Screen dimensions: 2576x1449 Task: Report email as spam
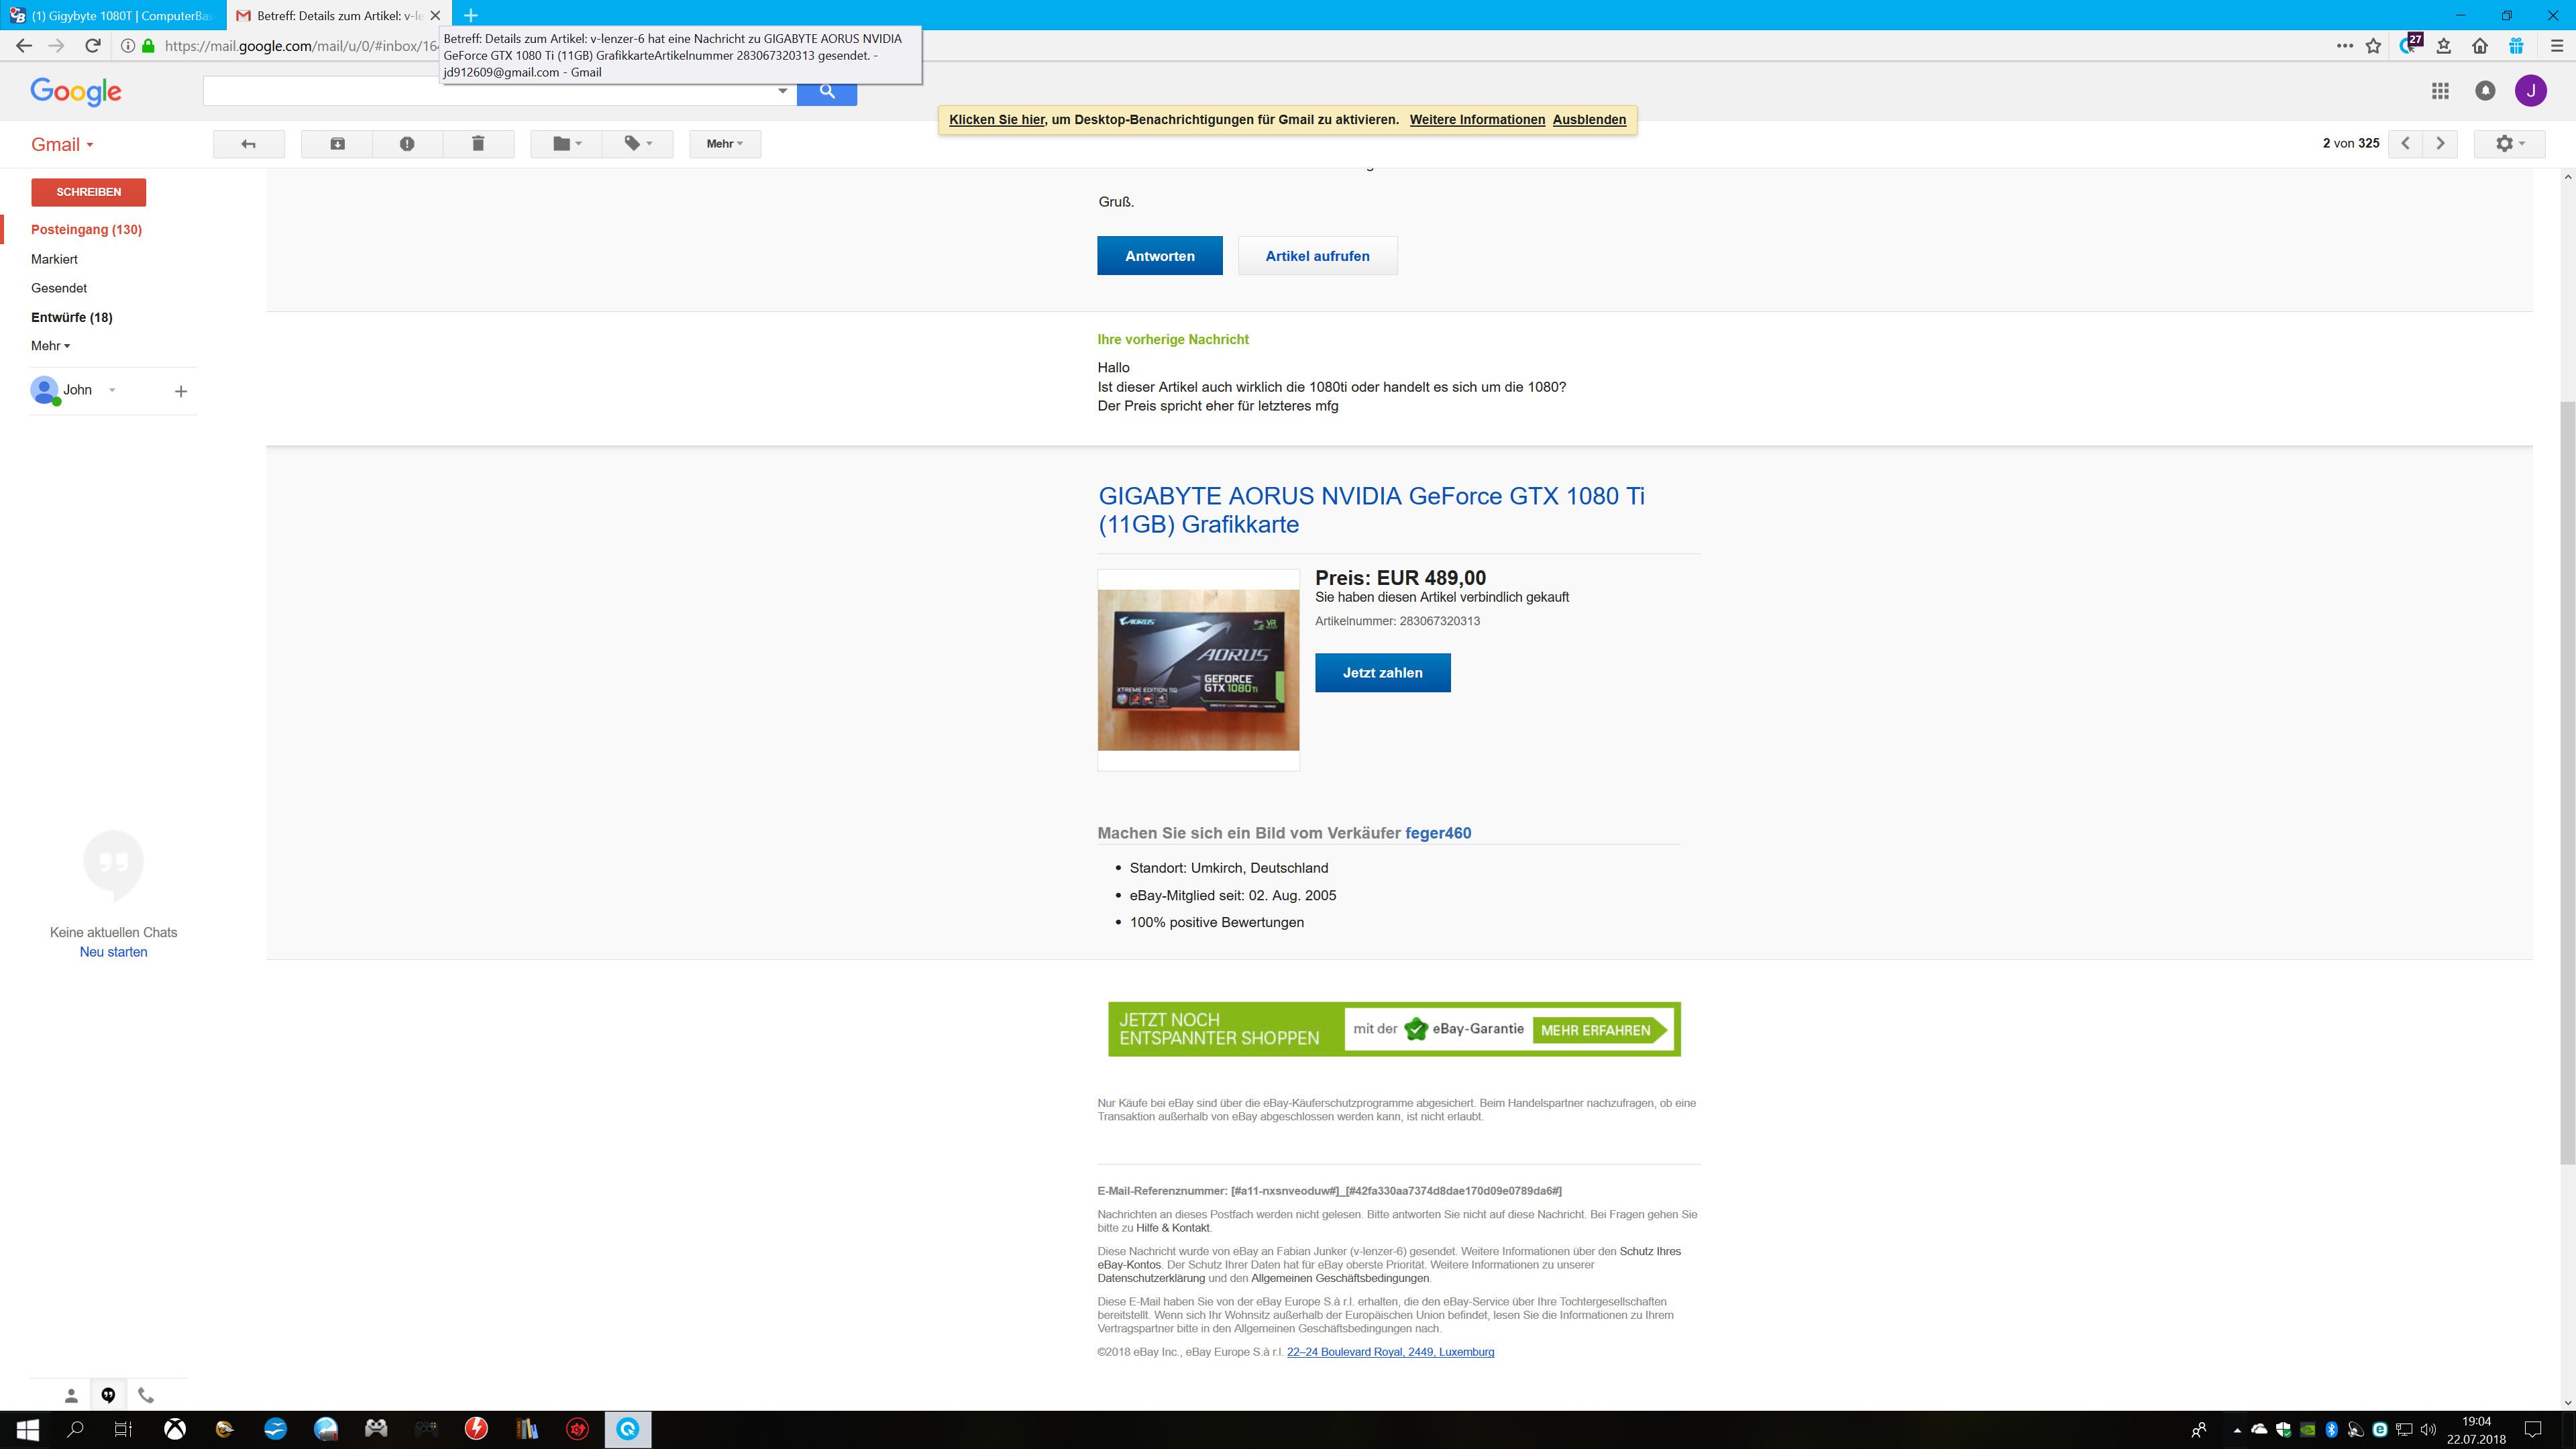click(x=407, y=144)
